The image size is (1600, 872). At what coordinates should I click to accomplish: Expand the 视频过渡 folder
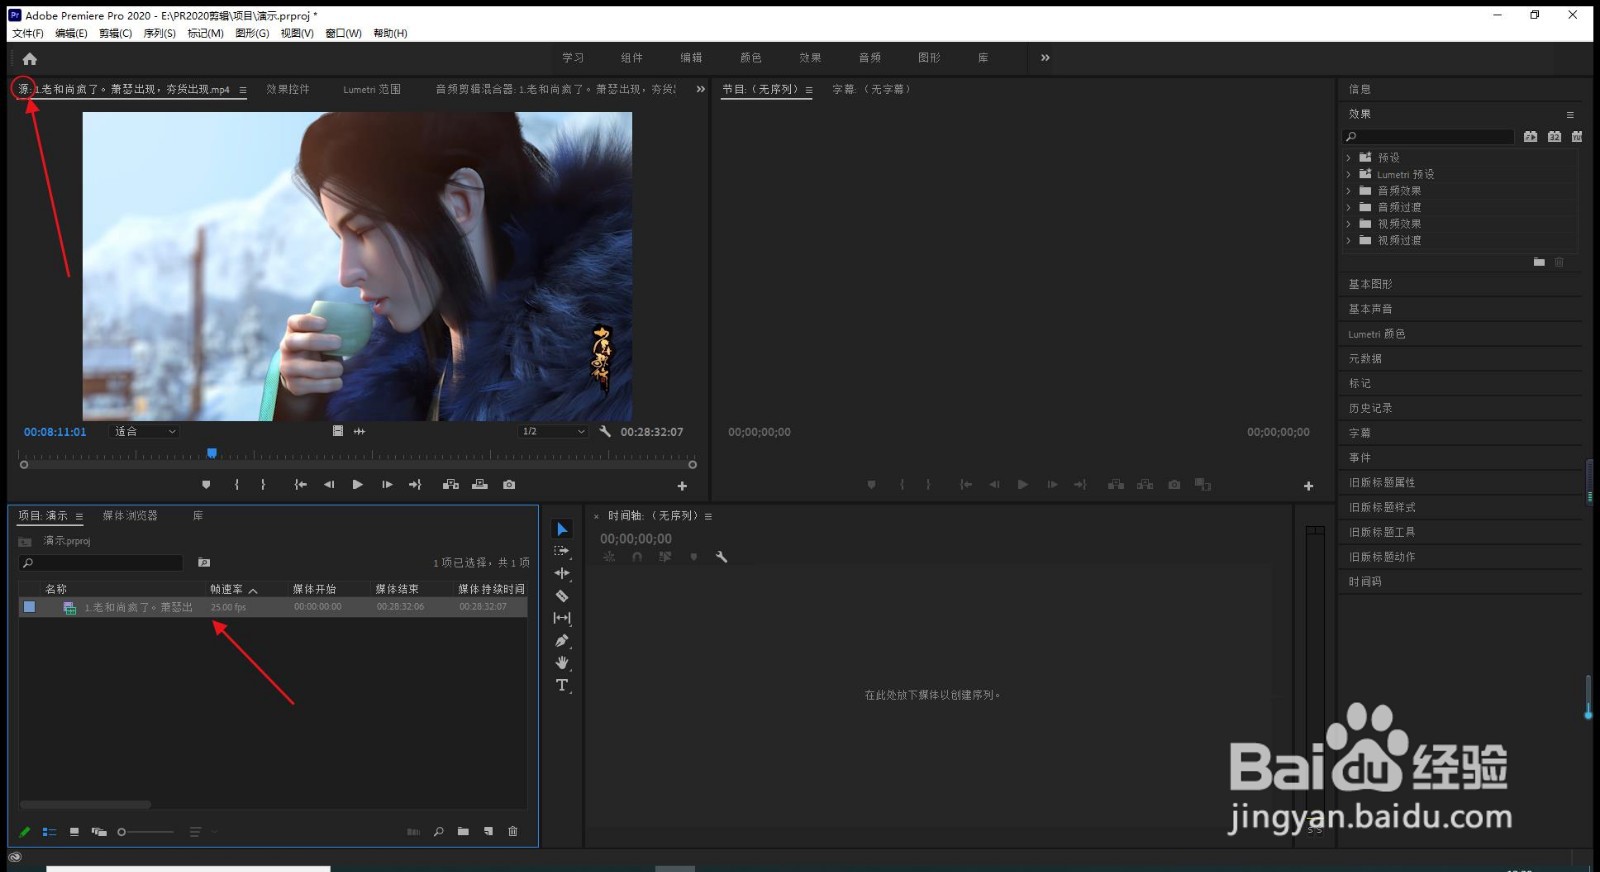(x=1349, y=241)
